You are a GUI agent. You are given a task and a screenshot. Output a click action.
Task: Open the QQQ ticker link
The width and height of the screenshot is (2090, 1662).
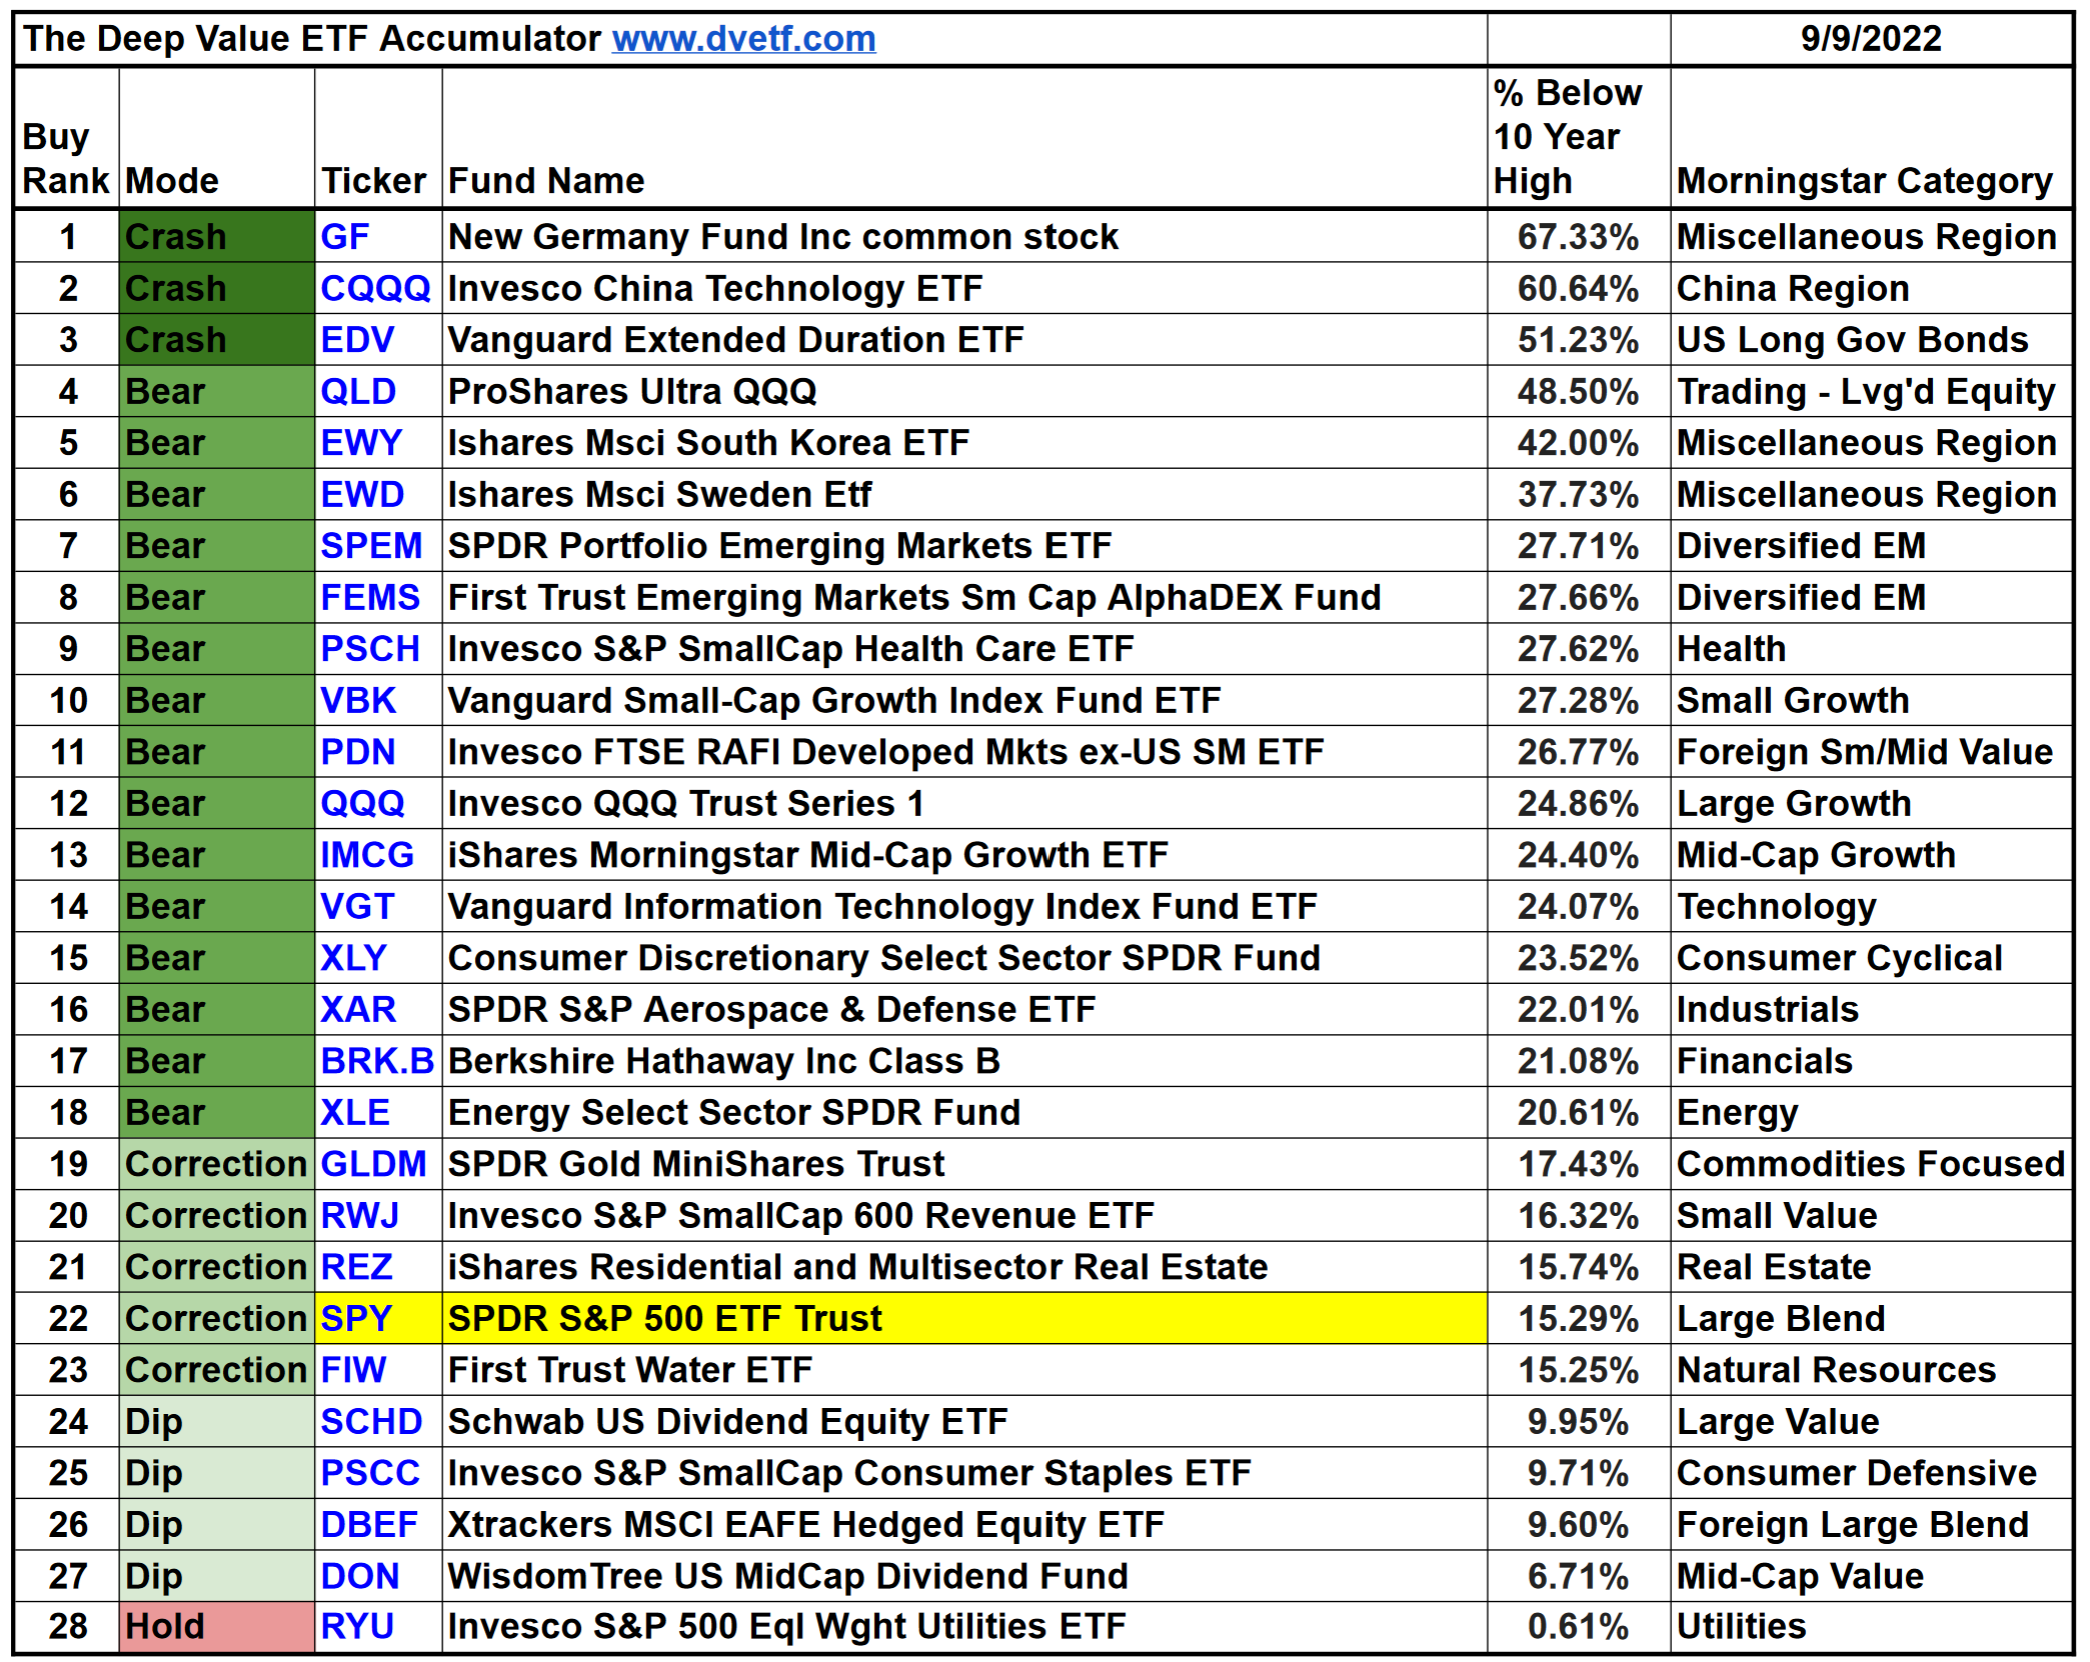pyautogui.click(x=362, y=804)
